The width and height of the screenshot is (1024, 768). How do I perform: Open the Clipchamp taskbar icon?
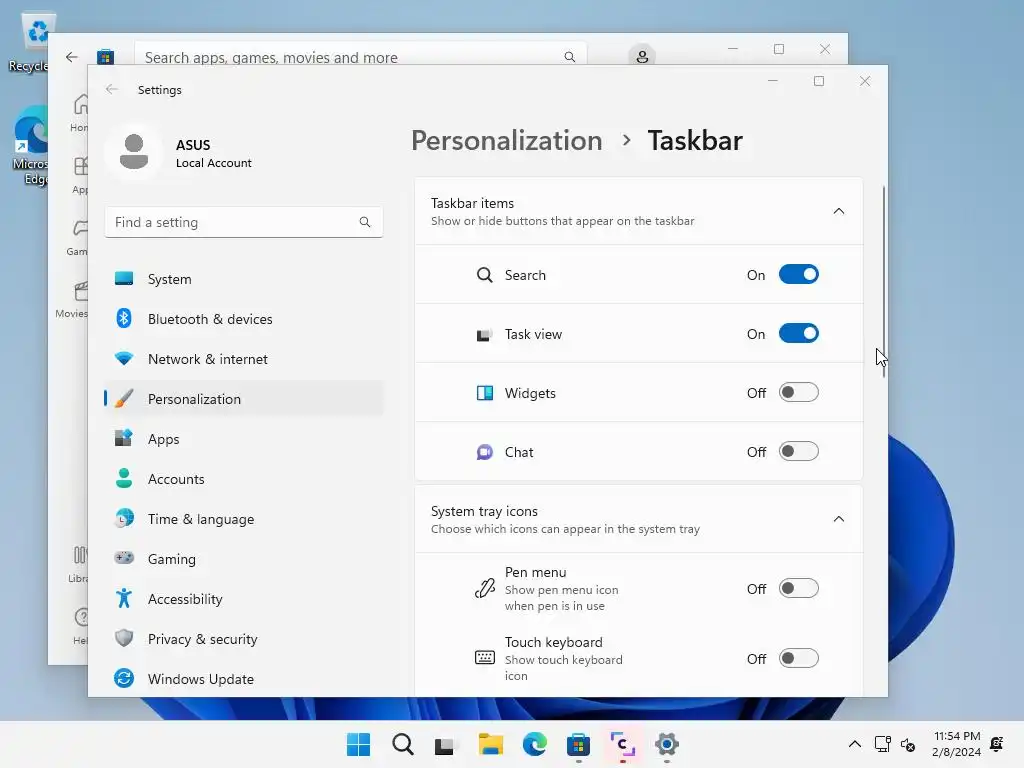622,744
